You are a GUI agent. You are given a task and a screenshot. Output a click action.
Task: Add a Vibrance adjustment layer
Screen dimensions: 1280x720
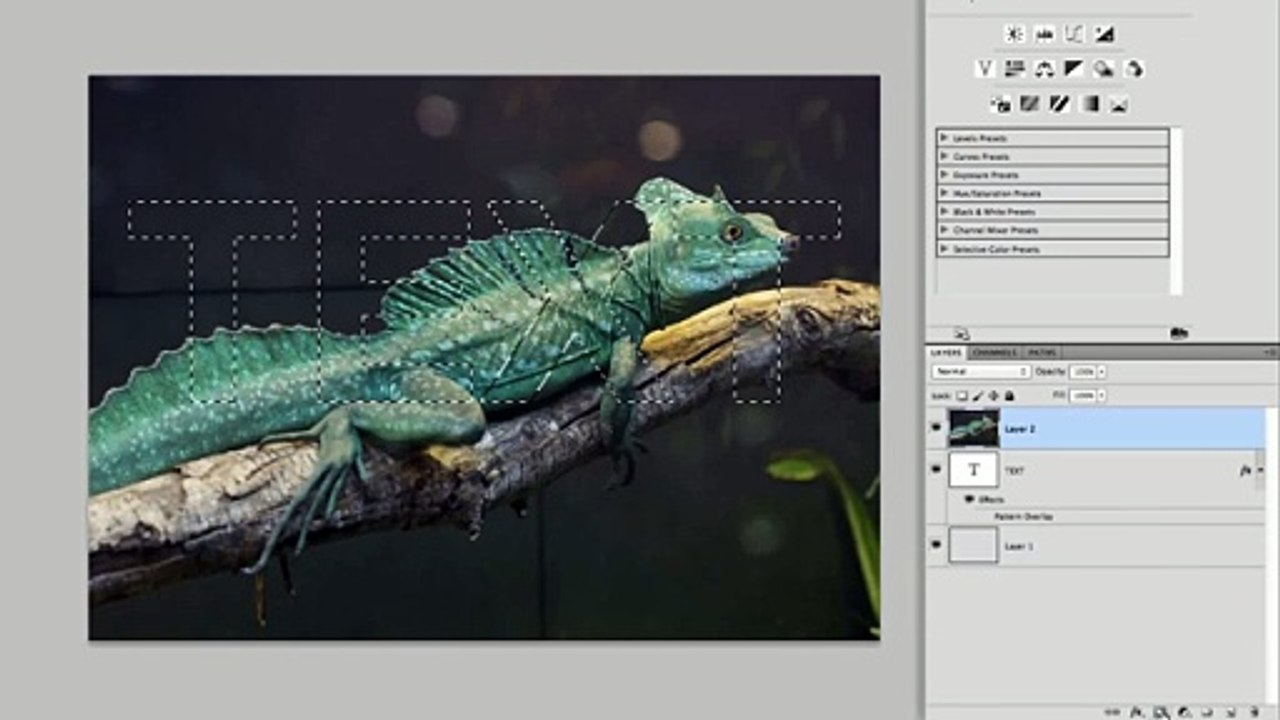[x=985, y=69]
